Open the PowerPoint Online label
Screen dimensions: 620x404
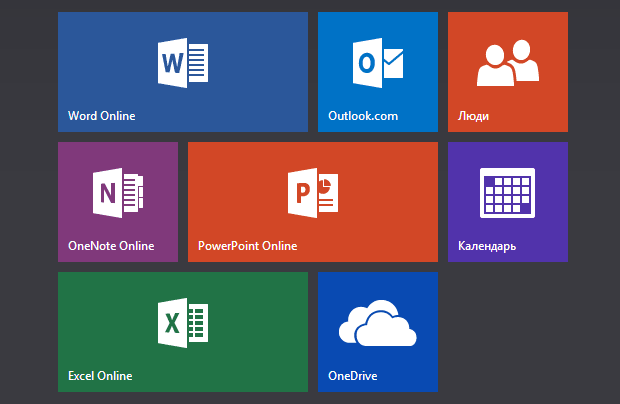[x=248, y=246]
